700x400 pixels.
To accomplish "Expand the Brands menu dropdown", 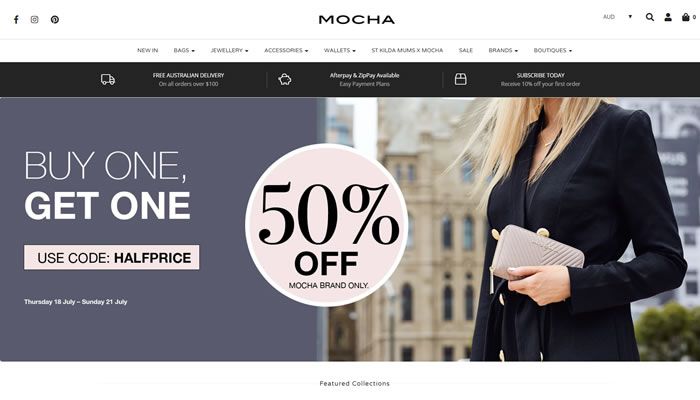I will click(x=503, y=50).
